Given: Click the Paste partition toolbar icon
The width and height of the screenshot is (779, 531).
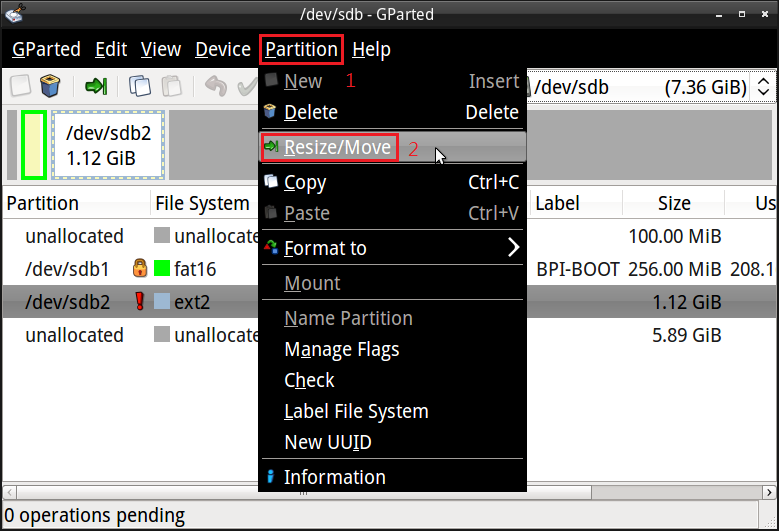Looking at the screenshot, I should 172,86.
